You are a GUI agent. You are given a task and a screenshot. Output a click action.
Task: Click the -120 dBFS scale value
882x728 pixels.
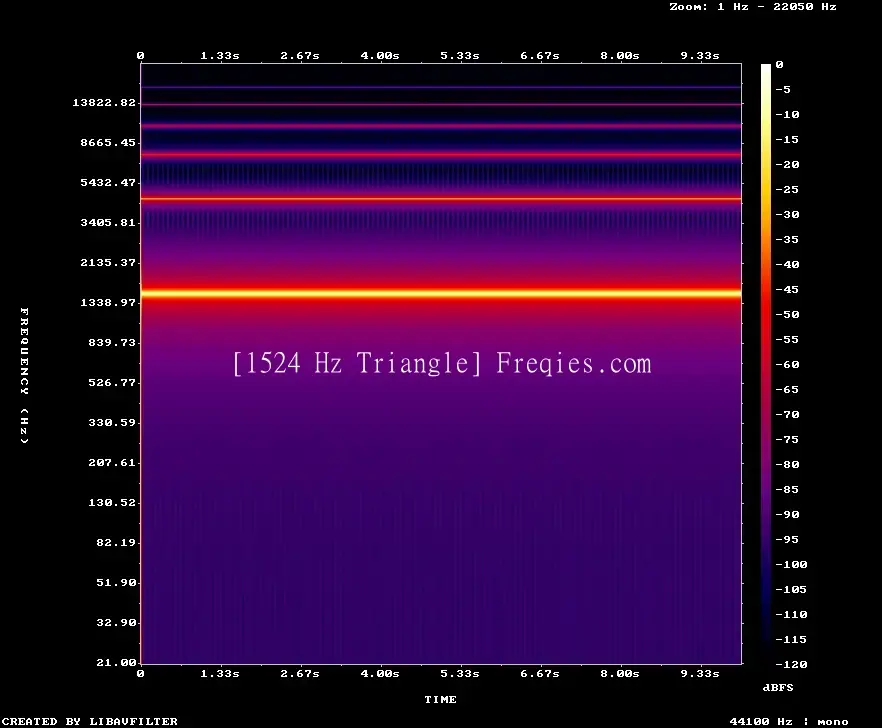point(791,664)
